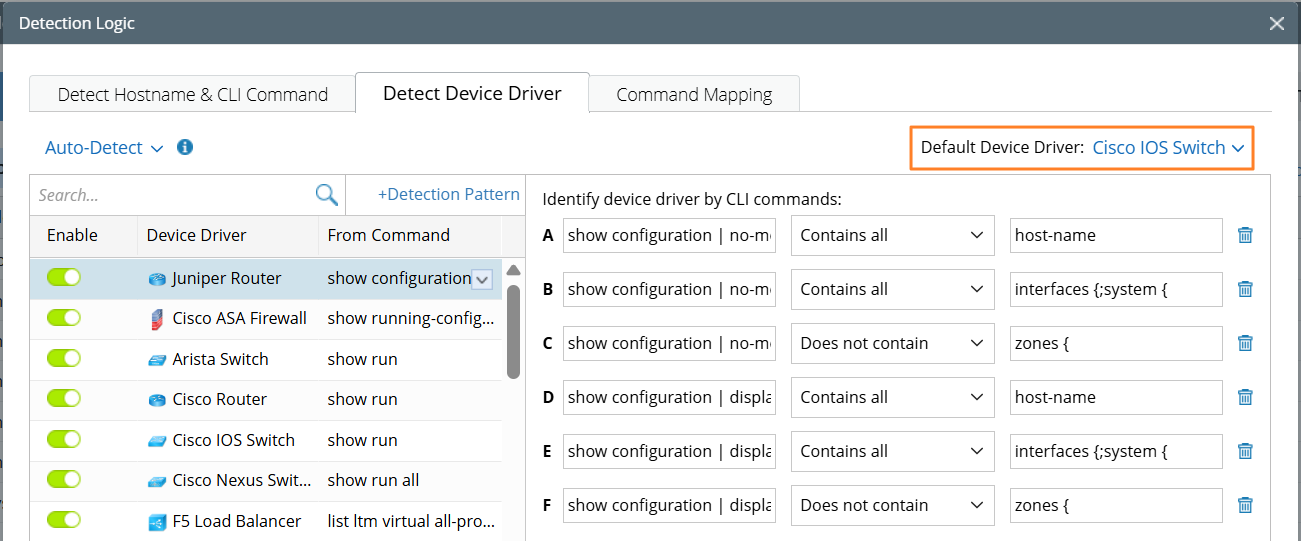Screen dimensions: 1301x541
Task: Expand the Auto-Detect dropdown
Action: point(103,148)
